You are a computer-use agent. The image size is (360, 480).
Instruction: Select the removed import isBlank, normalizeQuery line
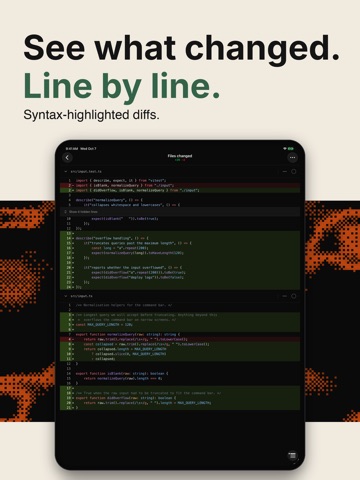click(x=180, y=185)
